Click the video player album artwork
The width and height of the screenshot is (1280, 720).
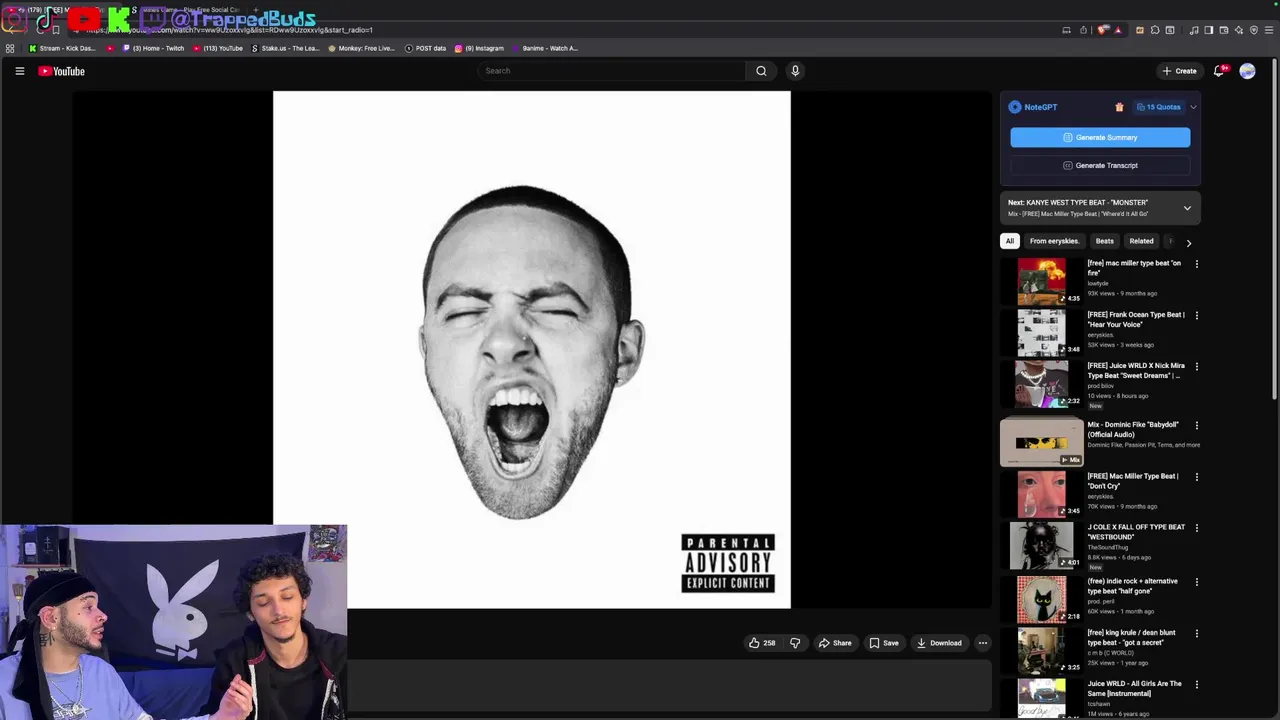pos(531,349)
